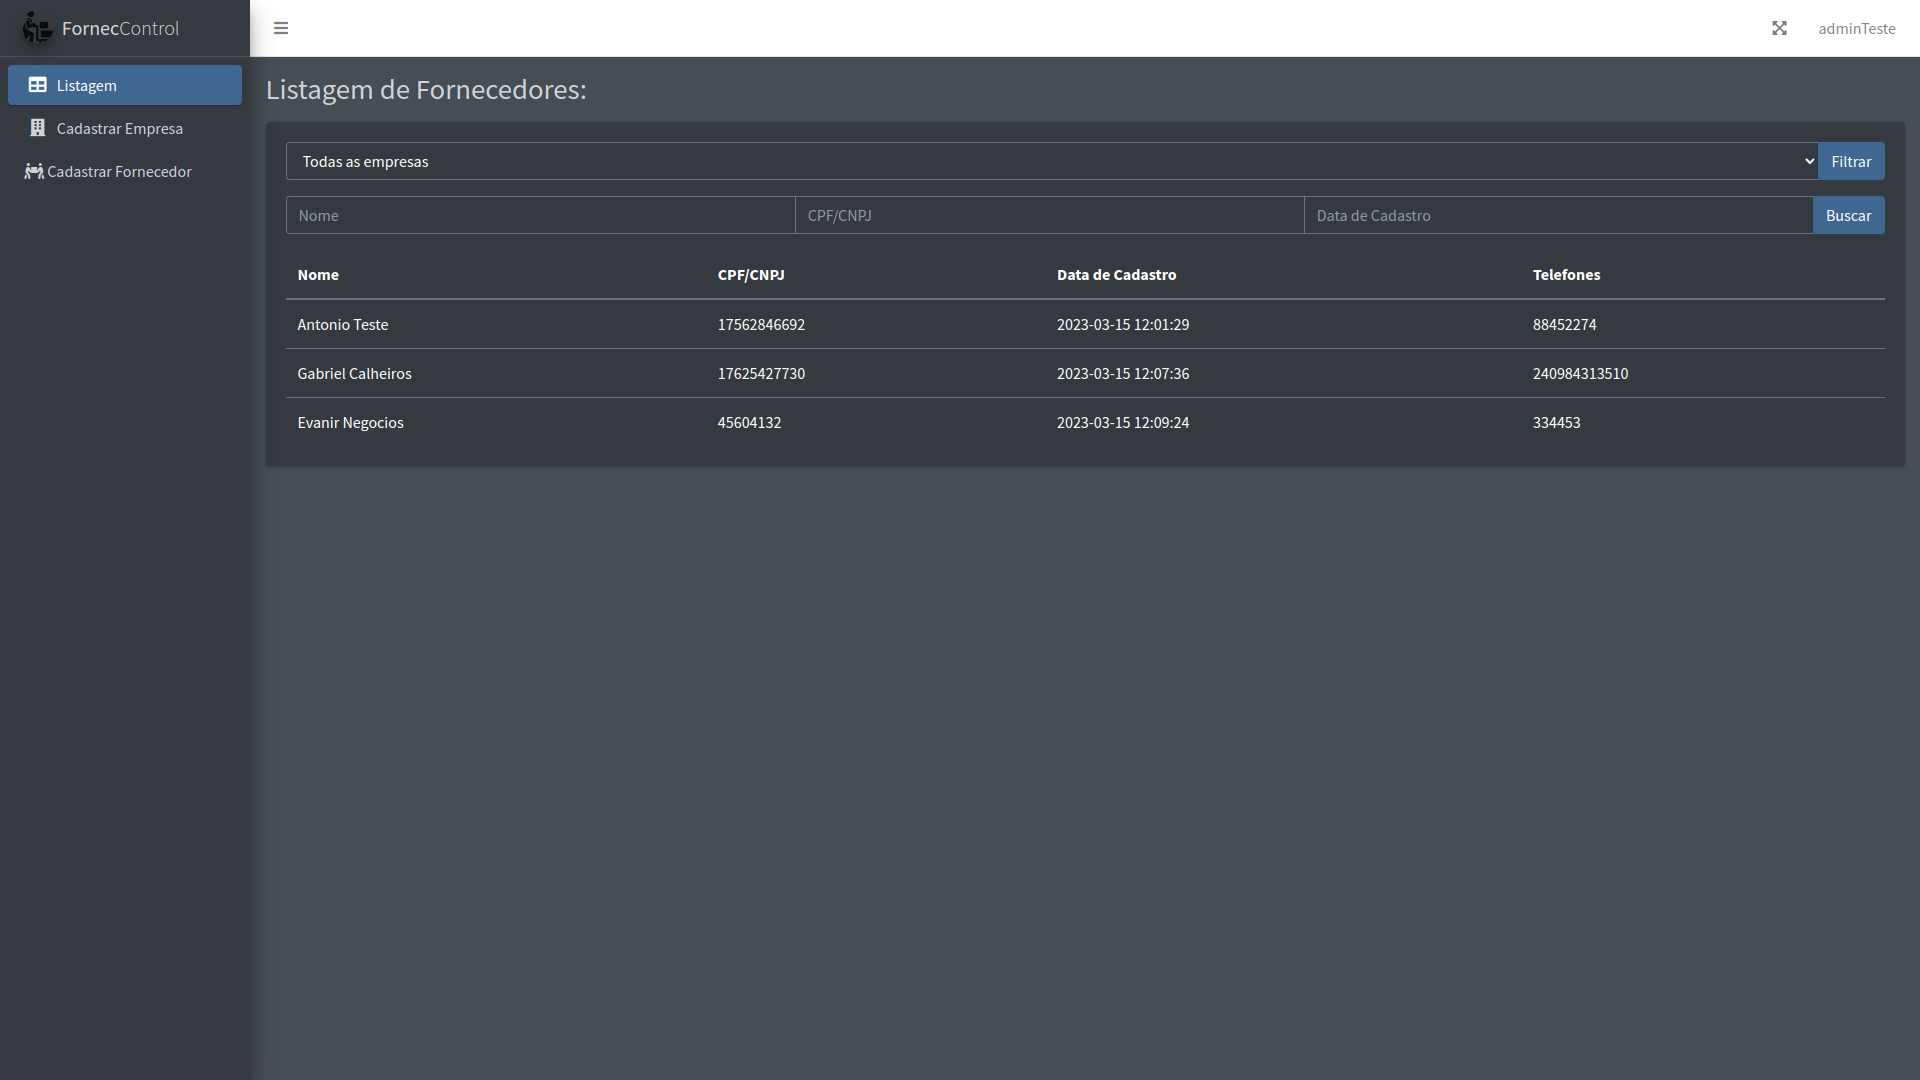
Task: Select the Antonio Teste name cell
Action: [343, 324]
